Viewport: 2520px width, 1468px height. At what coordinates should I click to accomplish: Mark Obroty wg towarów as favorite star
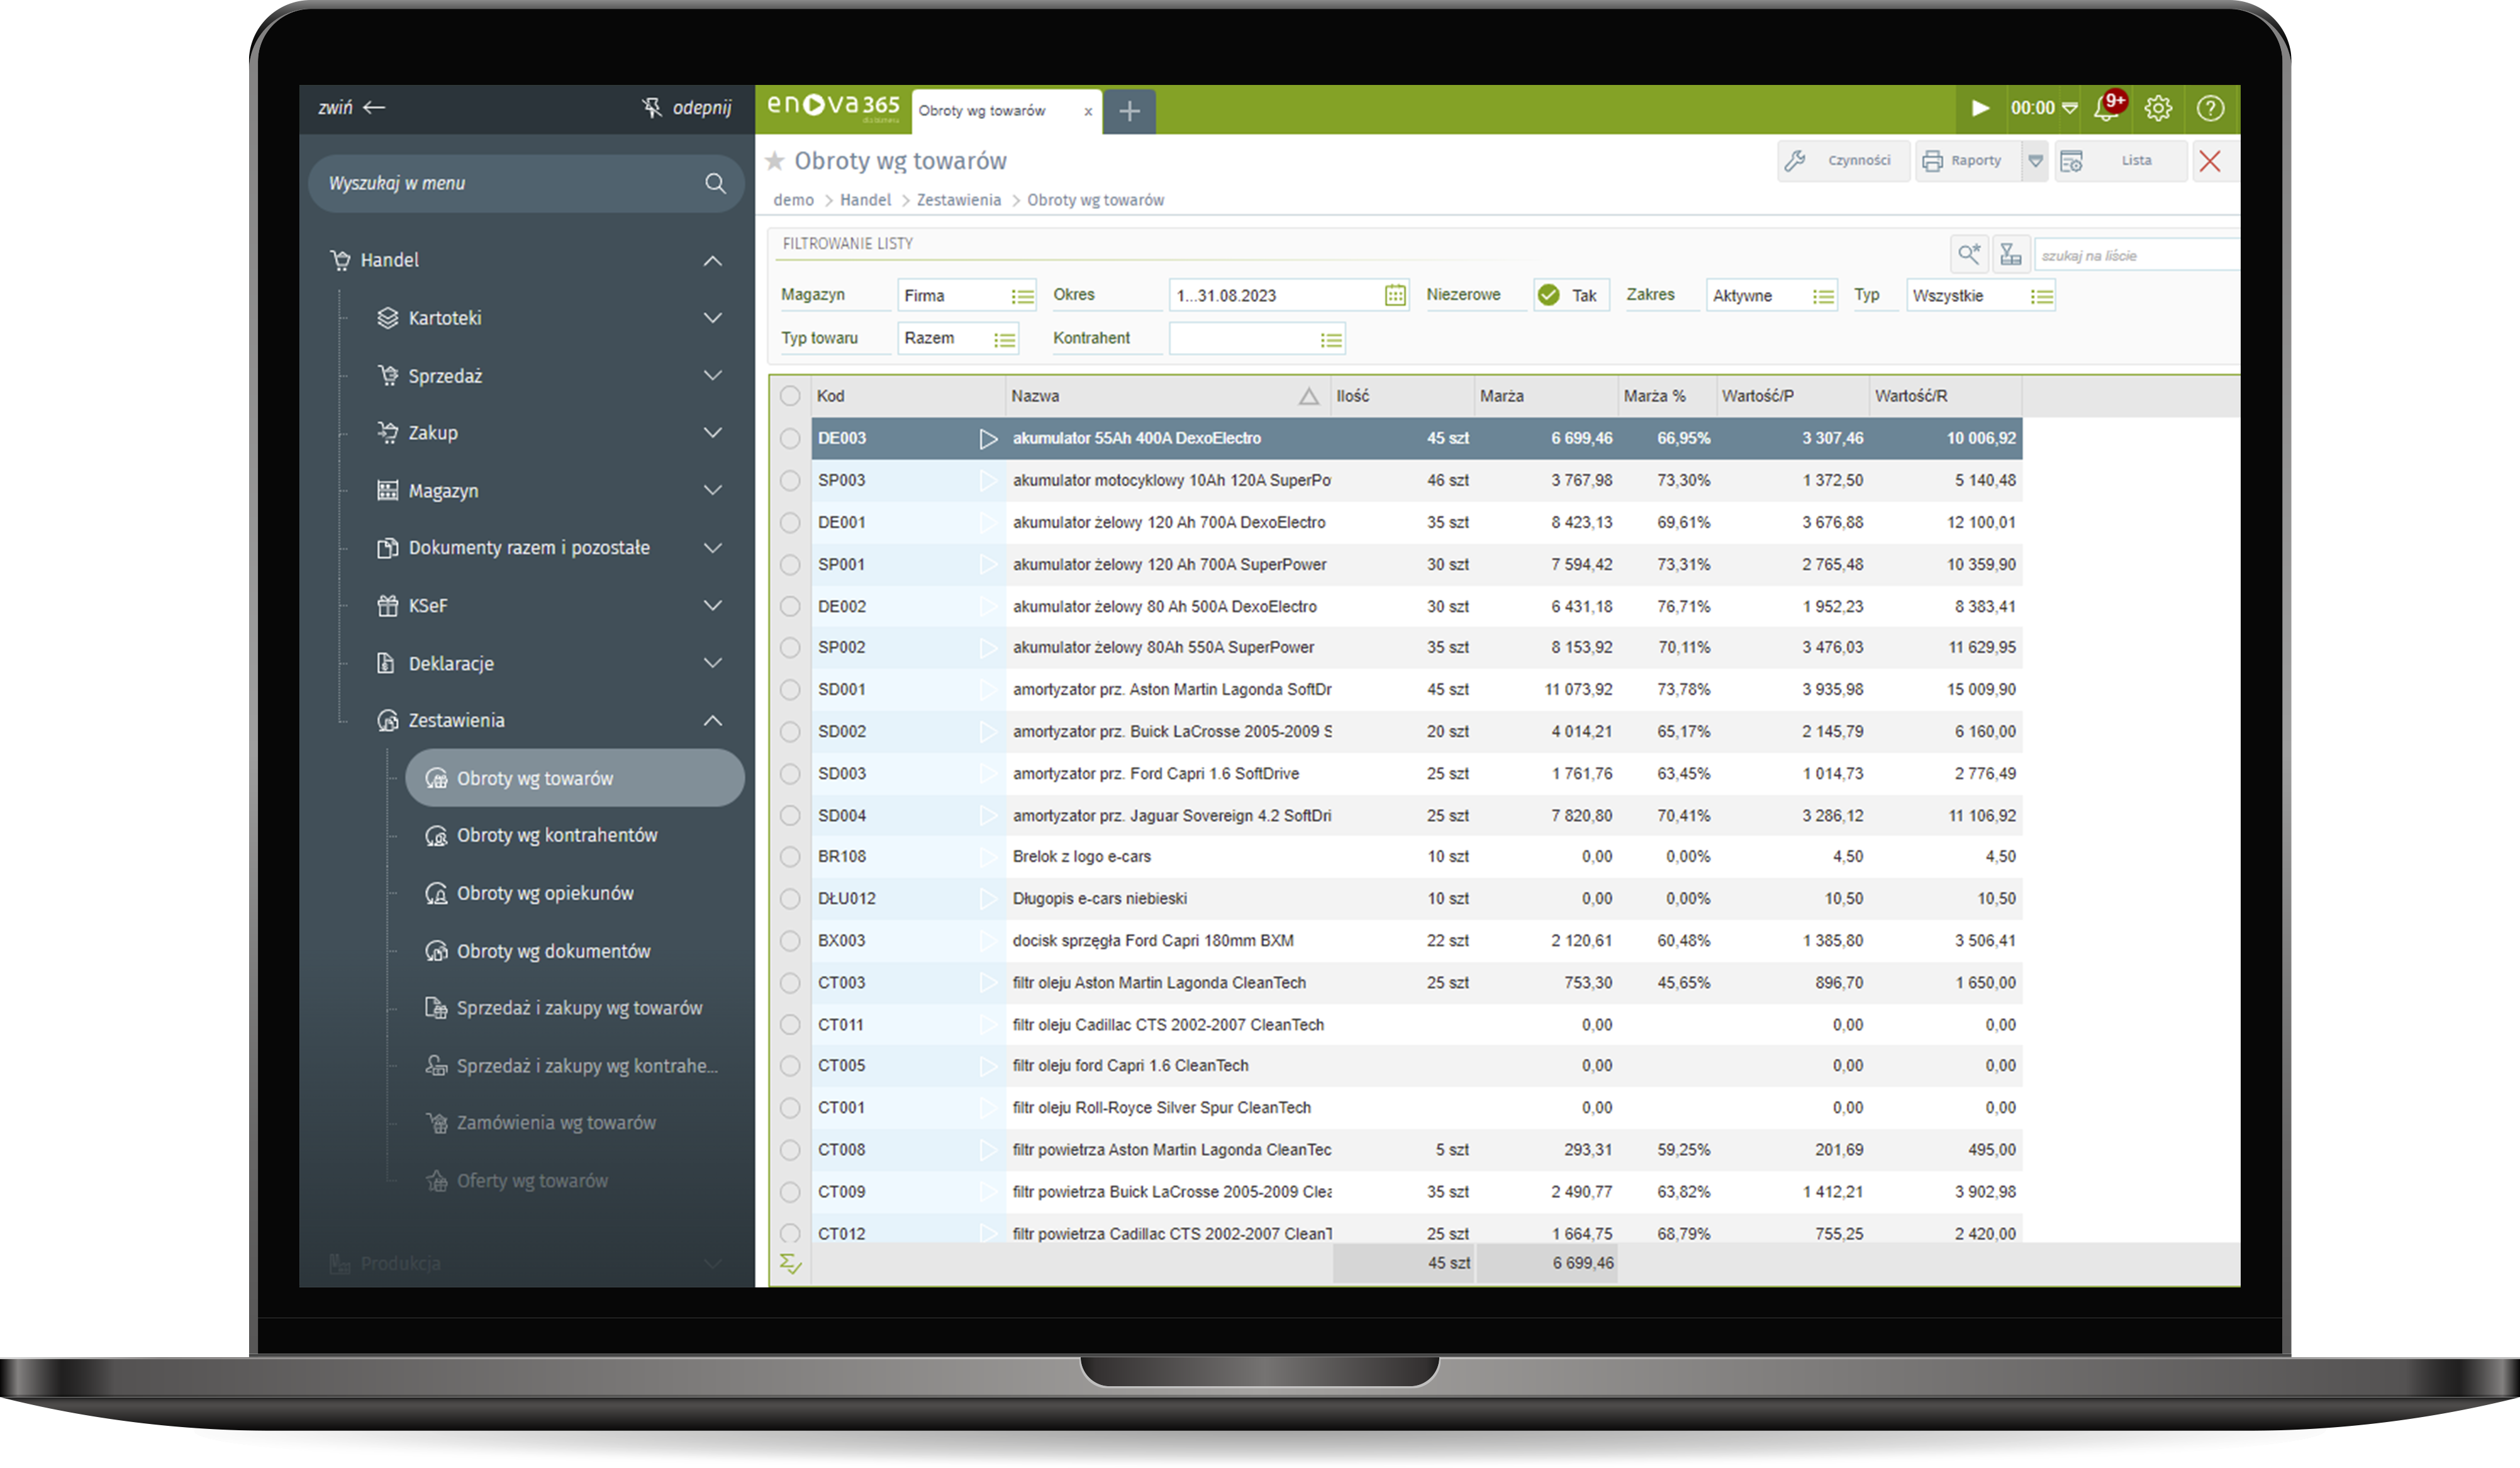774,161
